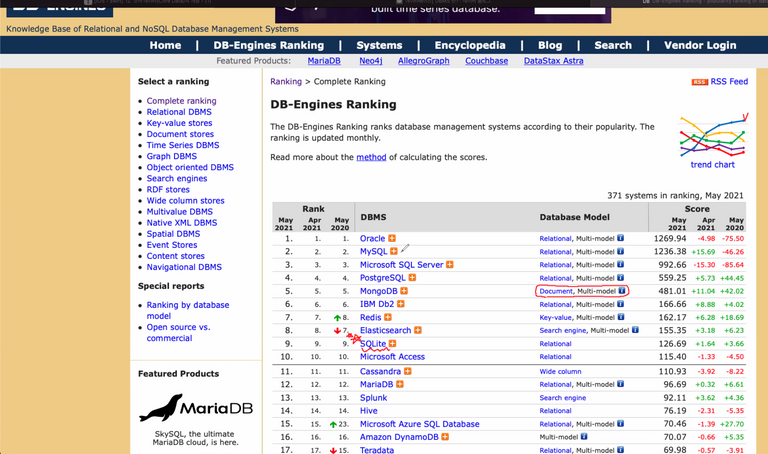The width and height of the screenshot is (768, 454).
Task: Open Microsoft Azure SQL Database link
Action: coord(420,424)
